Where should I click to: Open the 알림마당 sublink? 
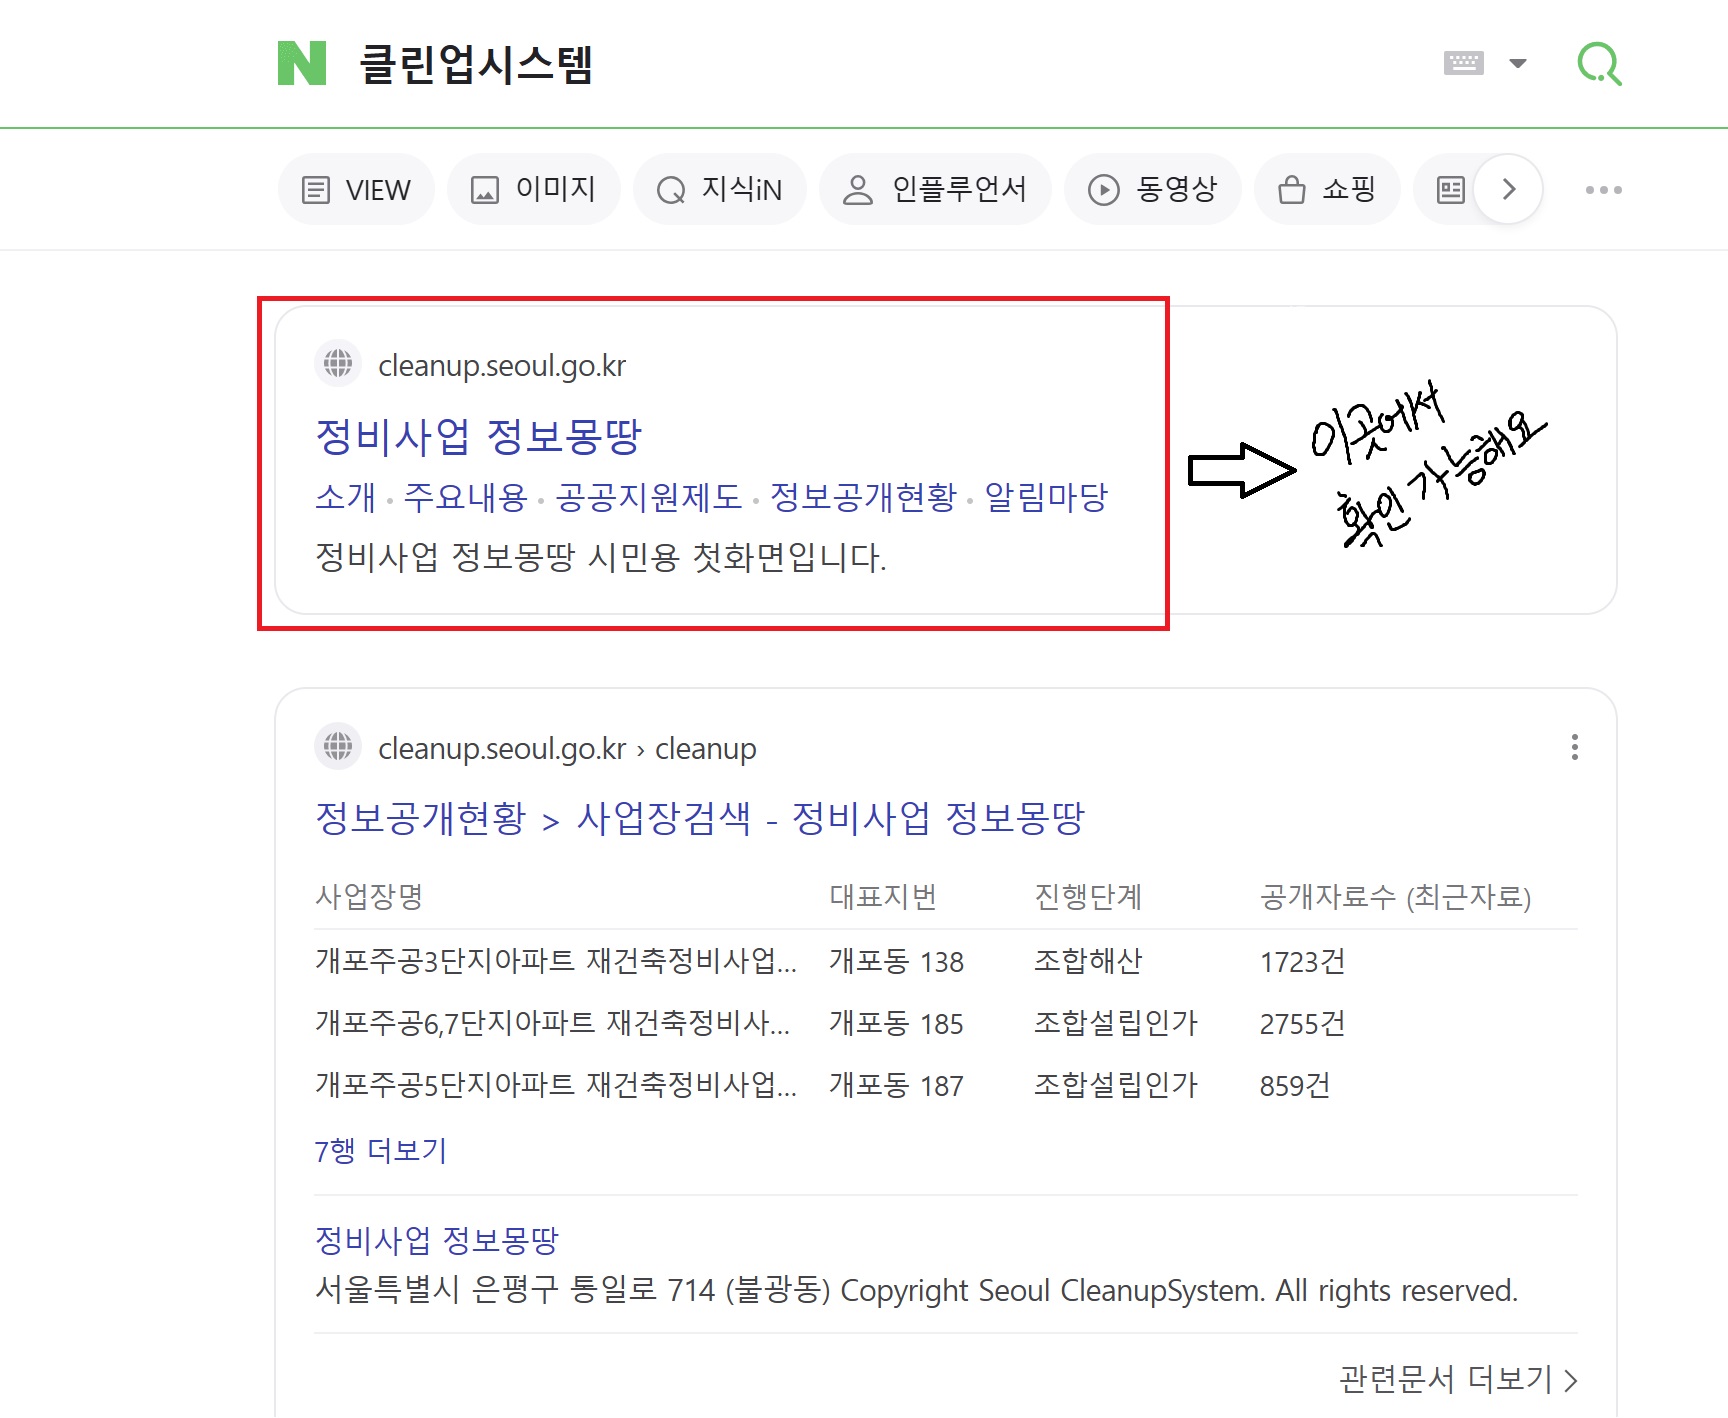point(1047,497)
